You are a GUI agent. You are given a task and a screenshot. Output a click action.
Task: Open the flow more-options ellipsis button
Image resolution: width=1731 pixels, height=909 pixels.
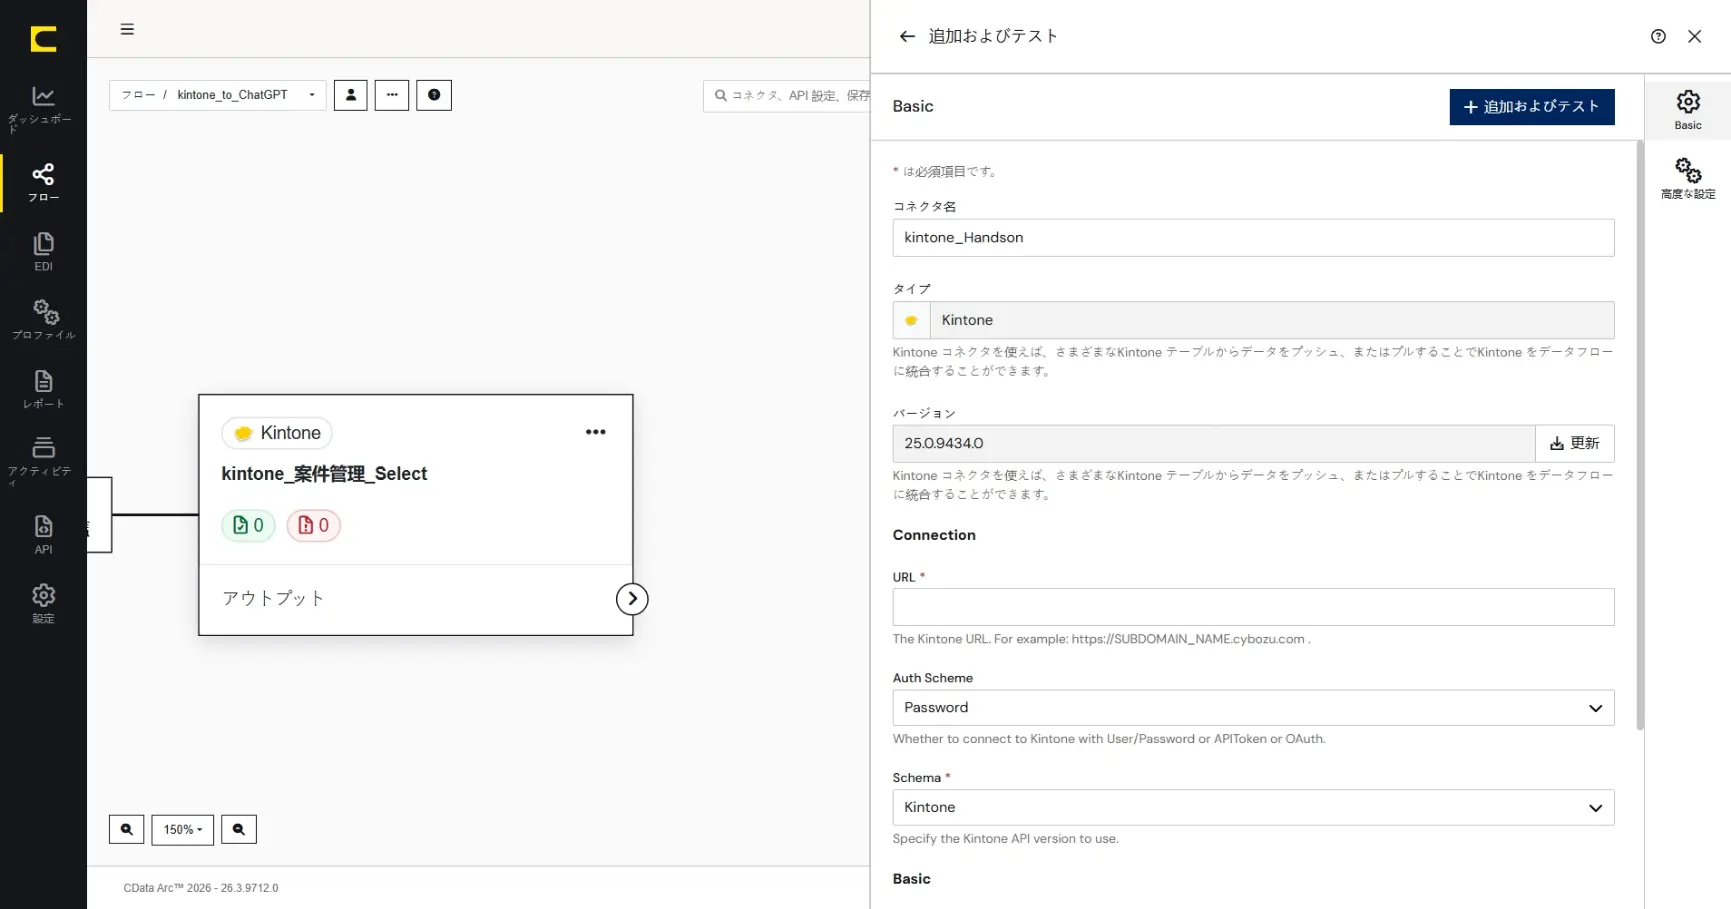[x=392, y=95]
